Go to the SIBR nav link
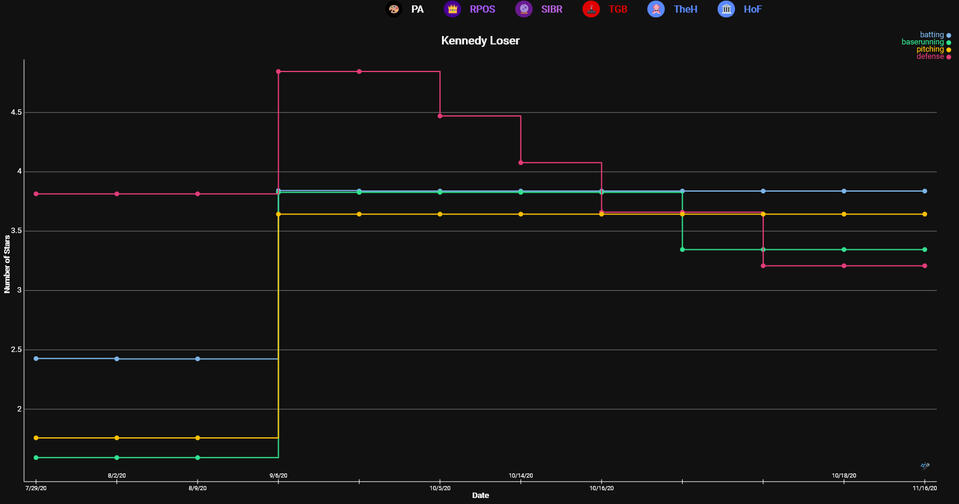This screenshot has width=959, height=504. 553,9
